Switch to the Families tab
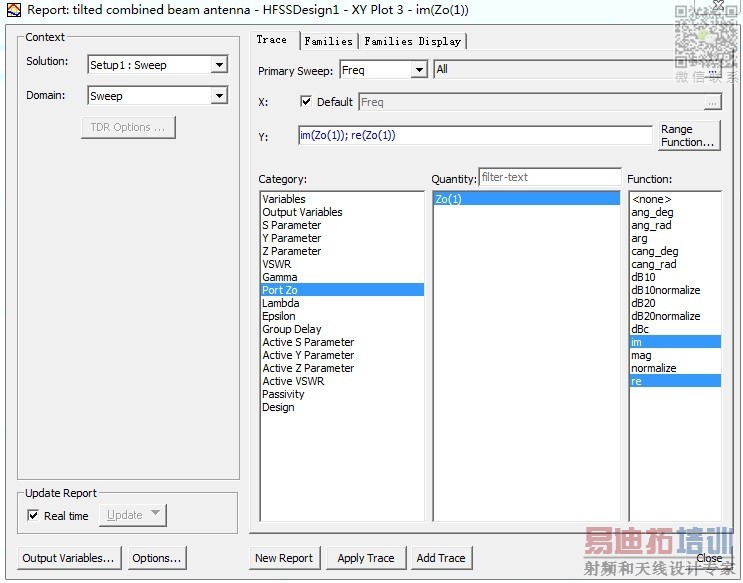The image size is (743, 583). [x=328, y=42]
